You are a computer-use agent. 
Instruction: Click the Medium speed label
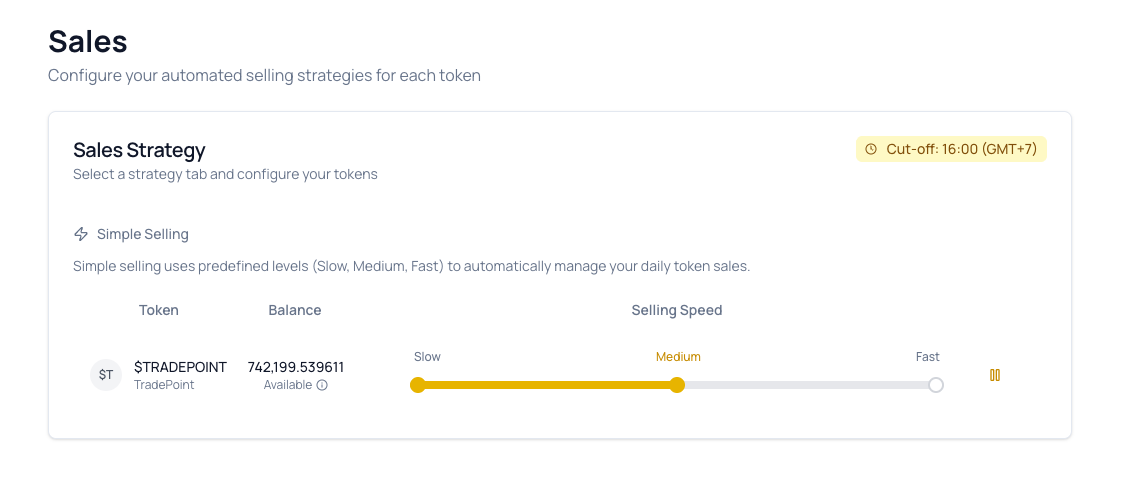tap(678, 357)
